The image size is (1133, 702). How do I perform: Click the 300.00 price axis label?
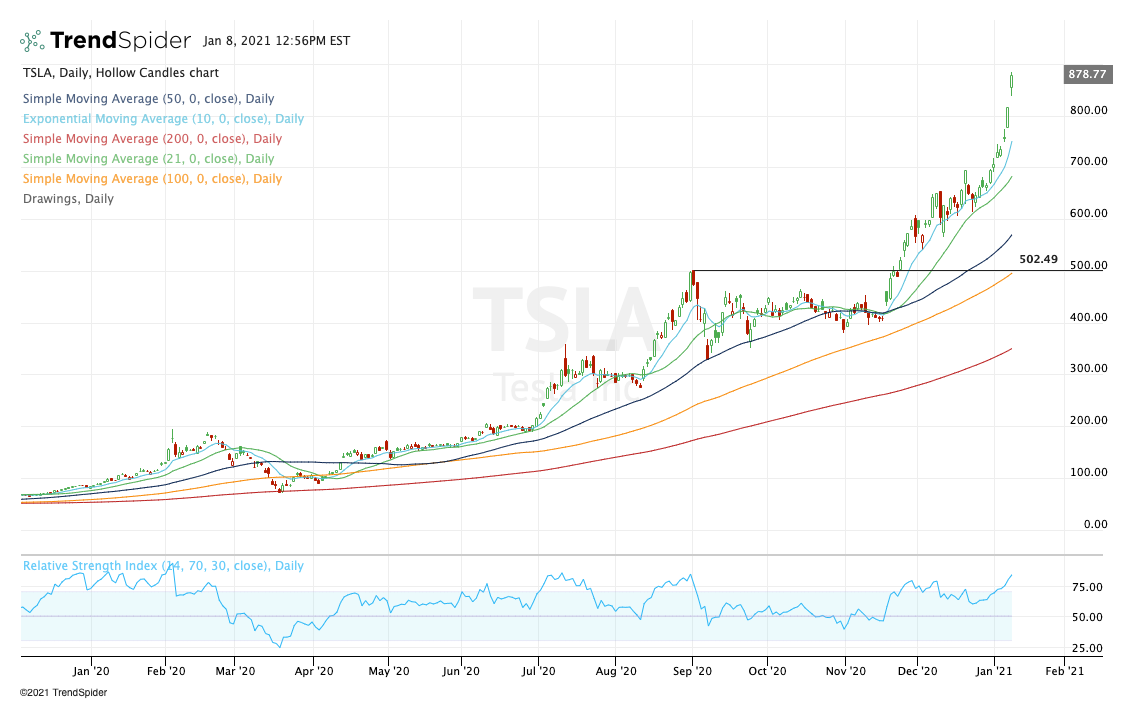pos(1088,368)
